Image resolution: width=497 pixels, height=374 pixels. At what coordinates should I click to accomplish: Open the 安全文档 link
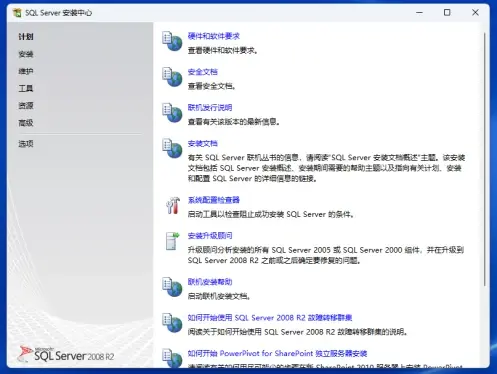click(203, 72)
